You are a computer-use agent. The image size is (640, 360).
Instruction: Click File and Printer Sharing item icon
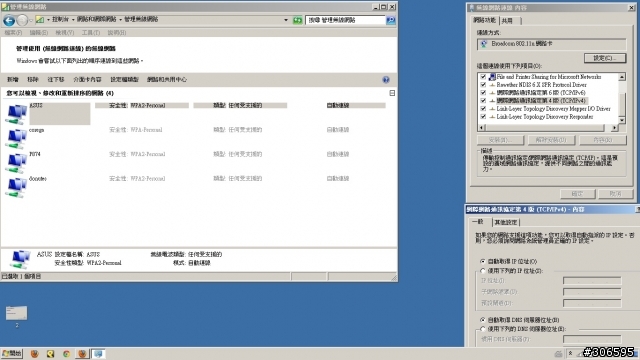[492, 77]
